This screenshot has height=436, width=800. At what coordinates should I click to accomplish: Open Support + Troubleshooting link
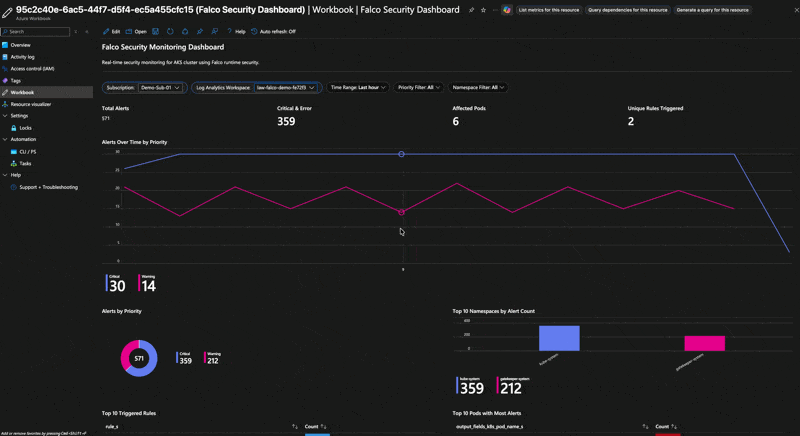[x=46, y=187]
